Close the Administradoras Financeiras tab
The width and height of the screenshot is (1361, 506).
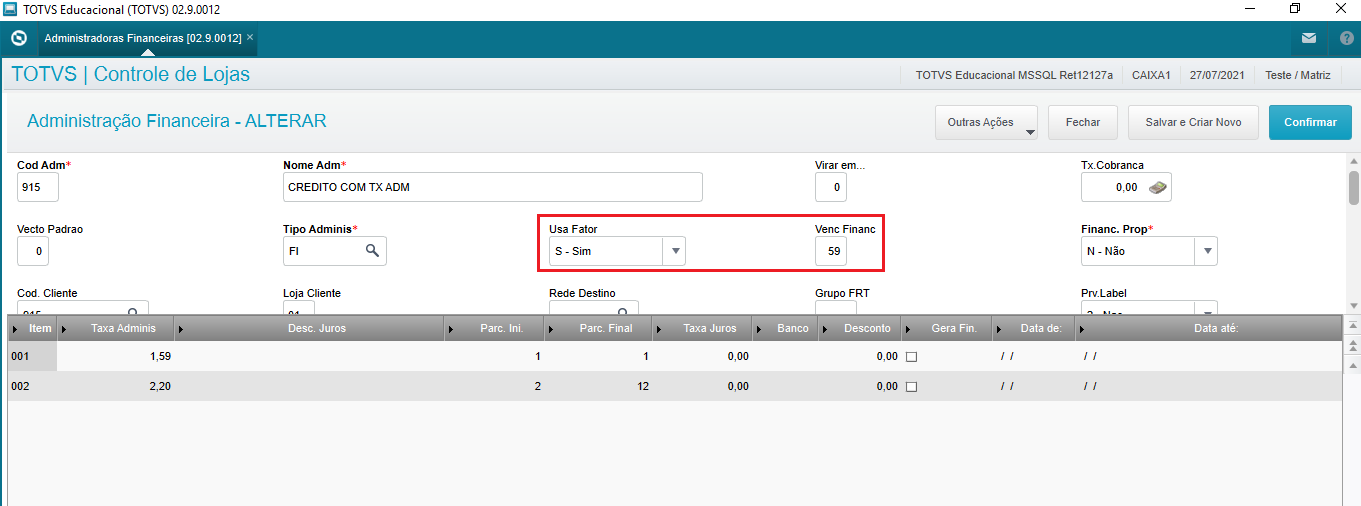coord(250,38)
